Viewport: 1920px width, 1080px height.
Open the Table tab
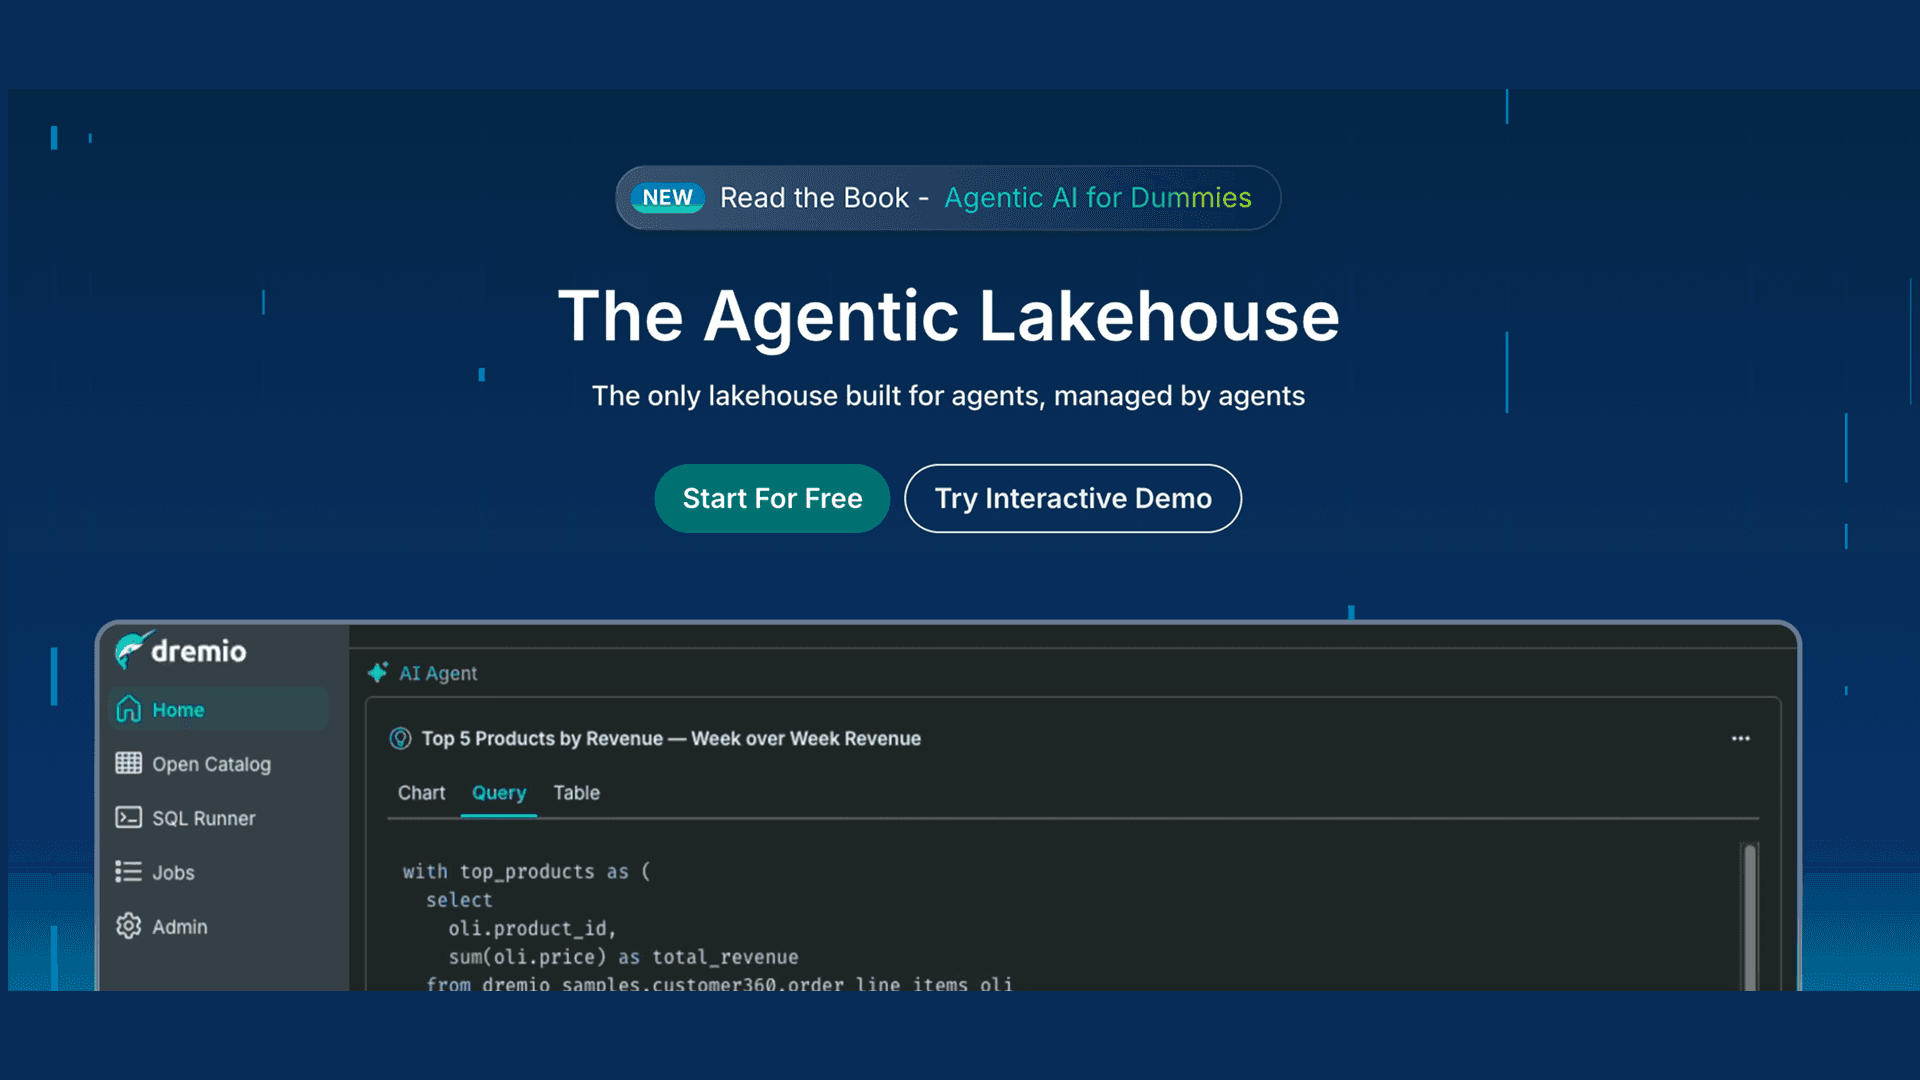pyautogui.click(x=577, y=793)
